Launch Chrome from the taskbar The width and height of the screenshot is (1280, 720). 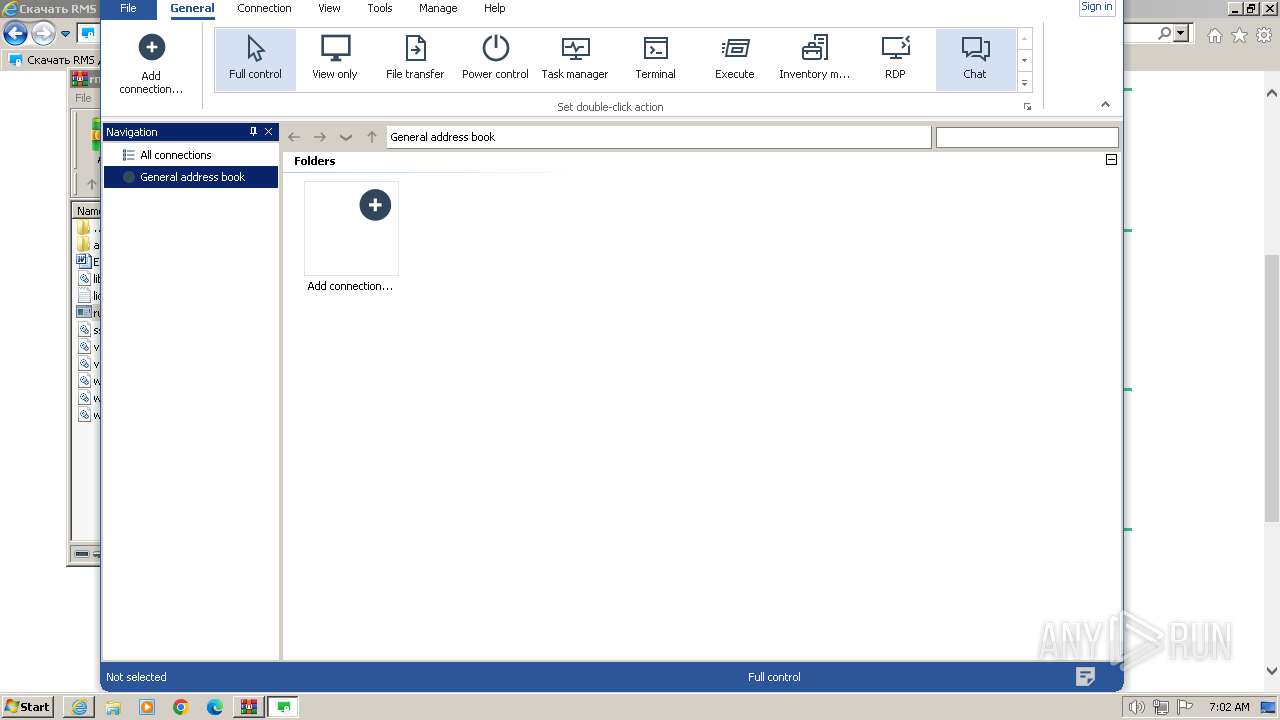(181, 707)
